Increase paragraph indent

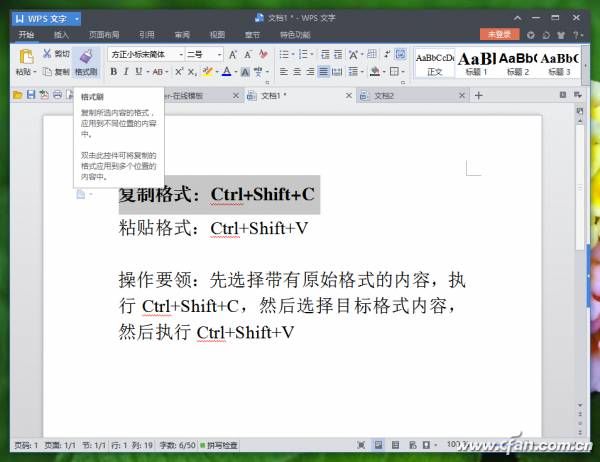[x=338, y=54]
